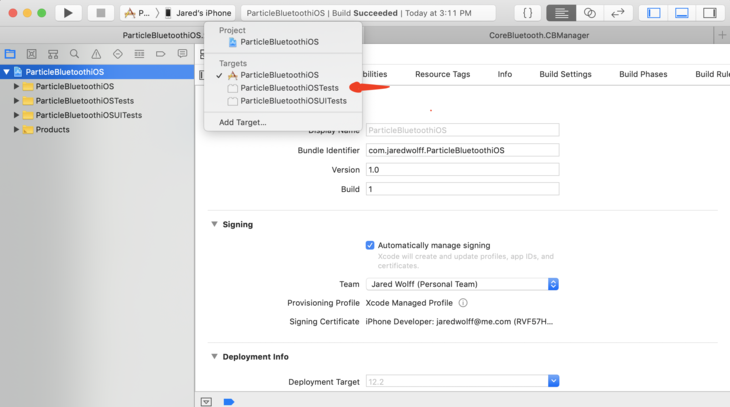
Task: Toggle the inspectors panel visibility
Action: 710,13
